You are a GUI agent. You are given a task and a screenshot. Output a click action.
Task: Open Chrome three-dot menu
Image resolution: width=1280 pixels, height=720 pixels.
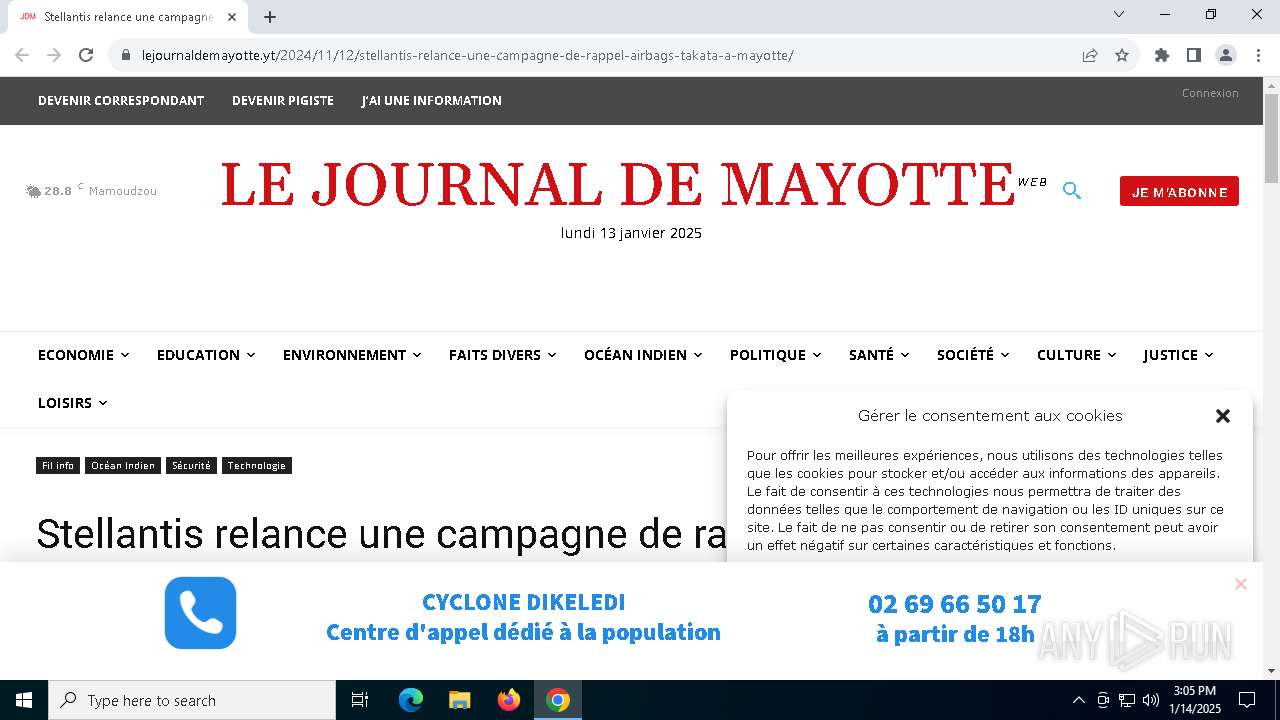1258,55
